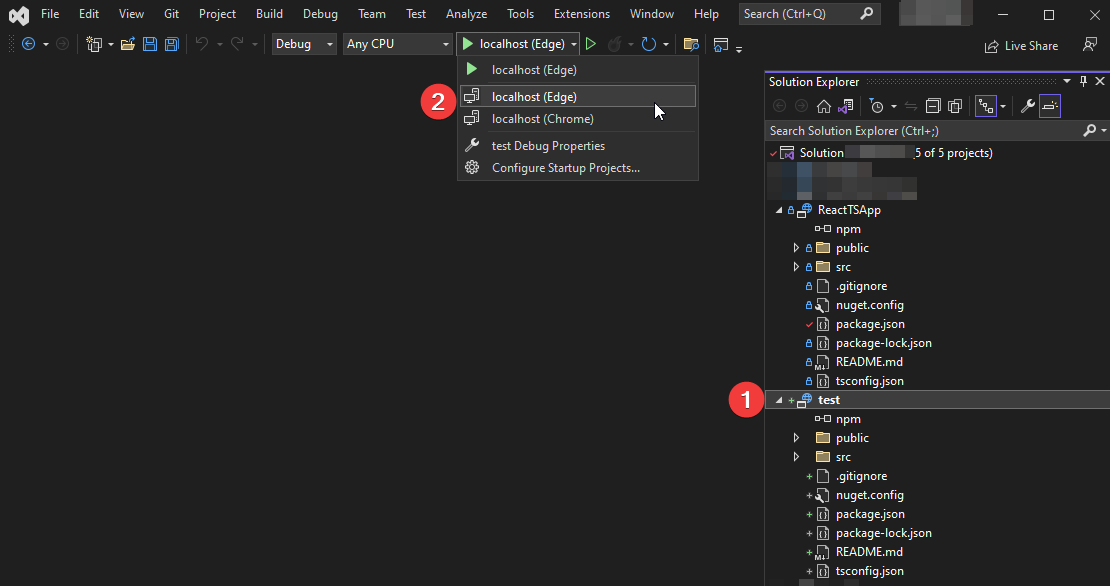Collapse the test project node

[779, 400]
